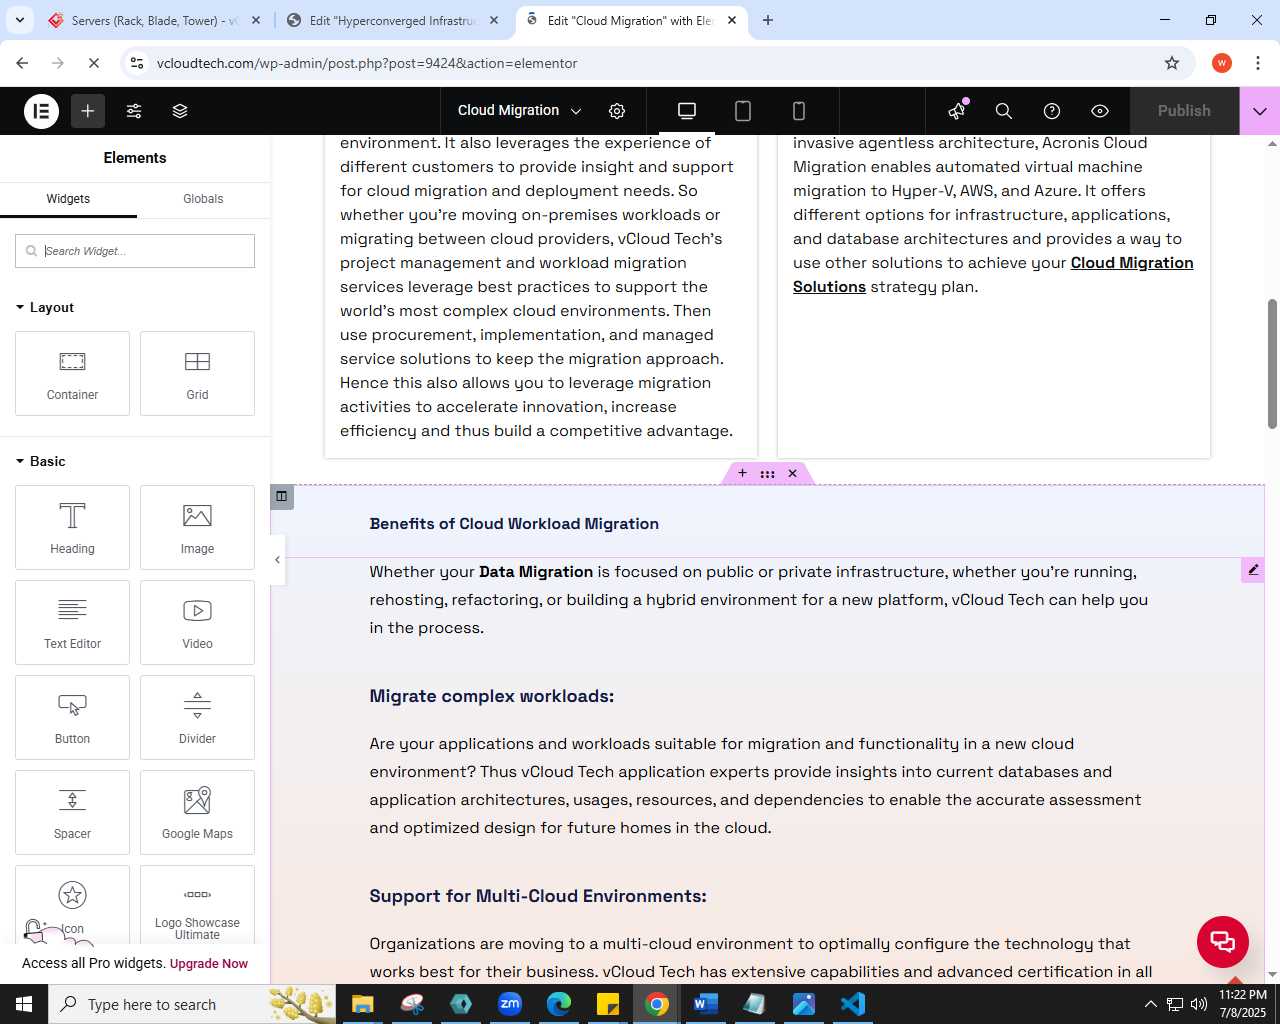Open the Elementor logo menu
Screen dimensions: 1280x1024
pyautogui.click(x=41, y=111)
